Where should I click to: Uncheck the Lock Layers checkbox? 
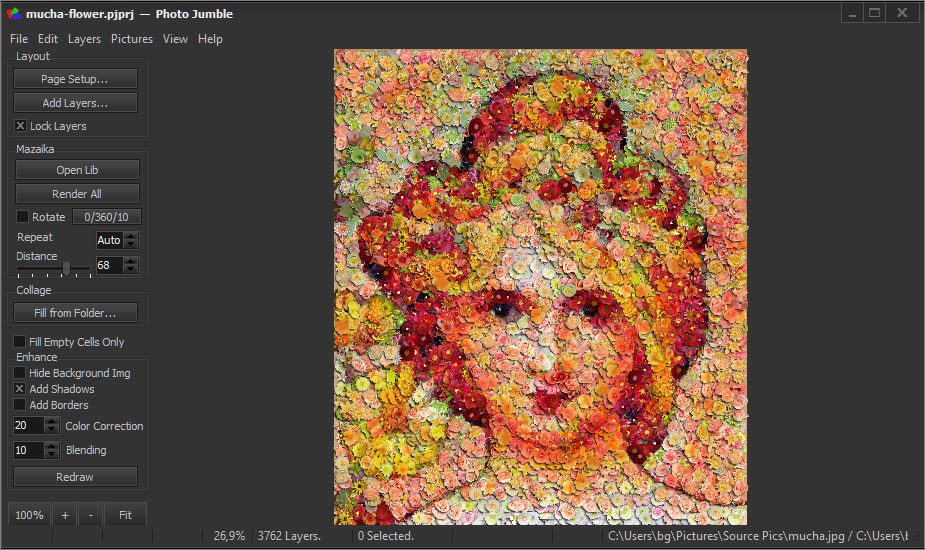(21, 126)
